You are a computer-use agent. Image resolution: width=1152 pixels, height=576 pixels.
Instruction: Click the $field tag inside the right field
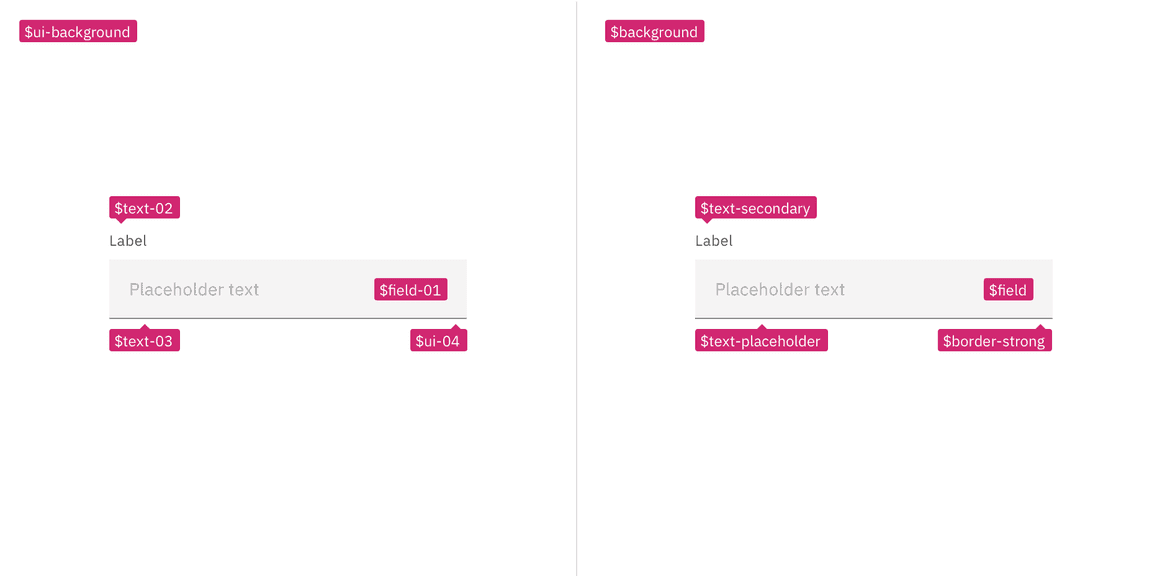pyautogui.click(x=1008, y=290)
